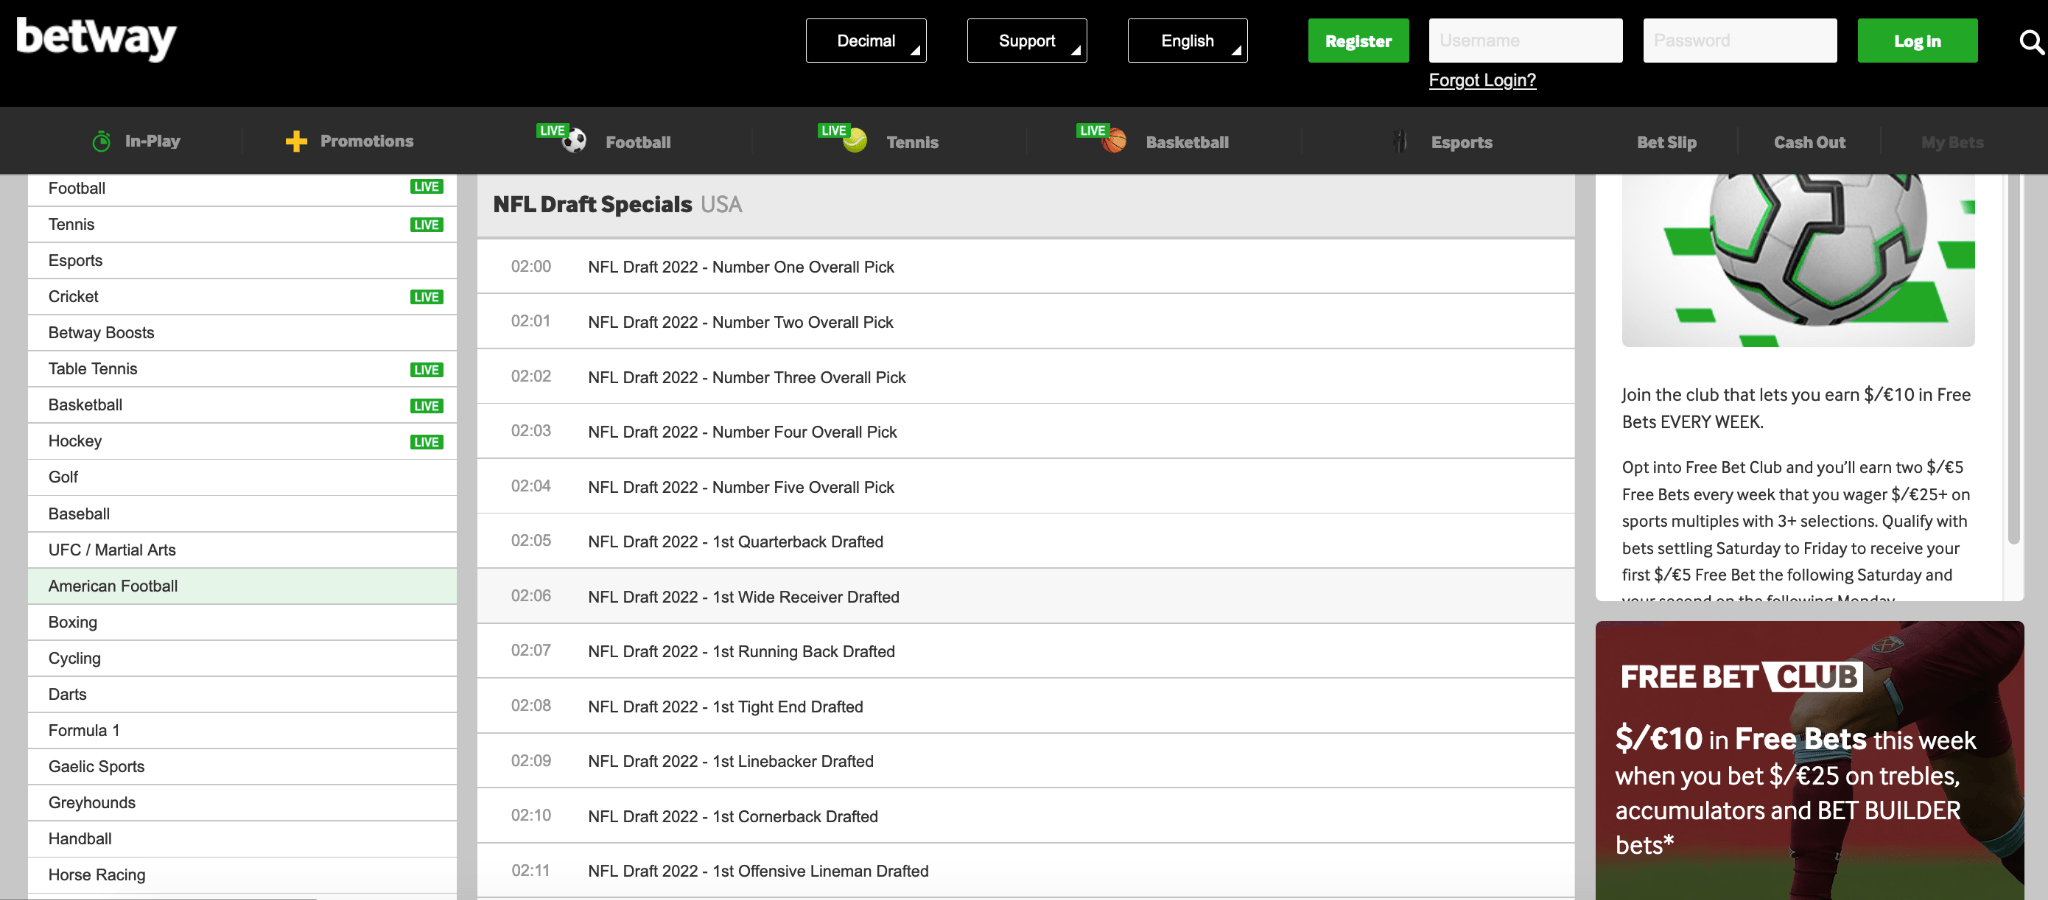
Task: Select Golf in the sports sidebar
Action: pos(242,478)
